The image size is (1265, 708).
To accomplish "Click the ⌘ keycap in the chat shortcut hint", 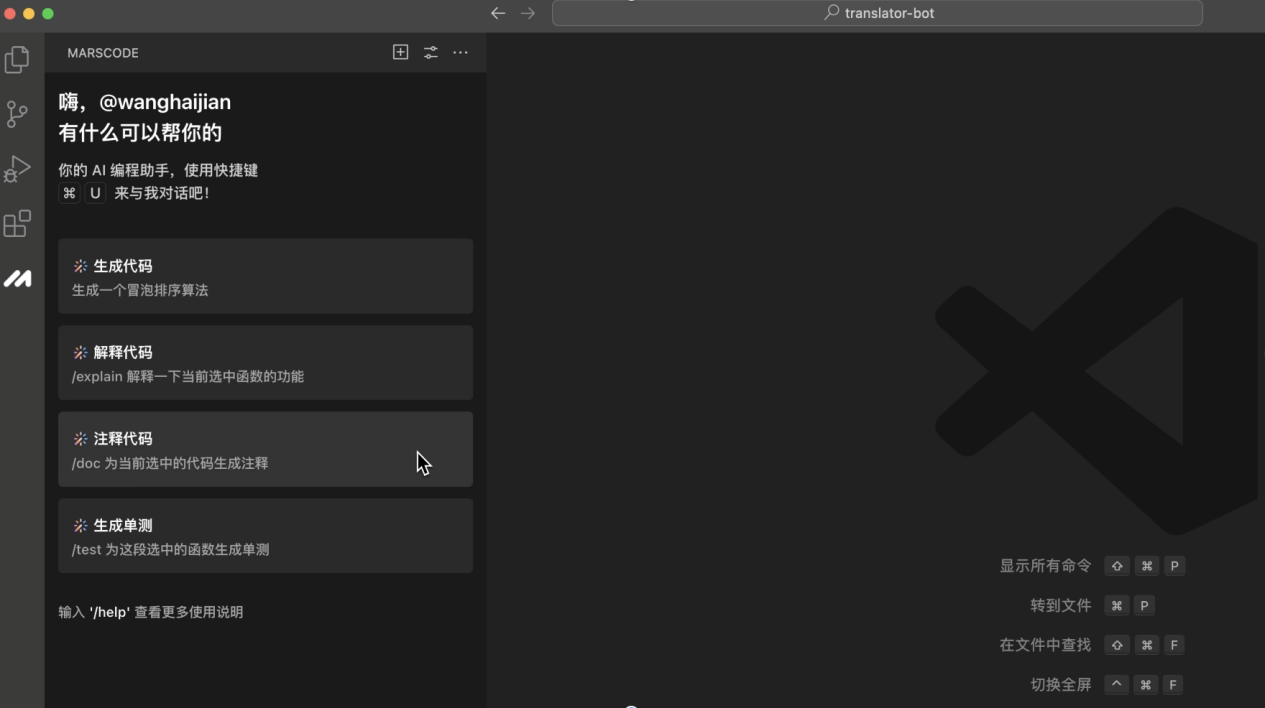I will 69,193.
